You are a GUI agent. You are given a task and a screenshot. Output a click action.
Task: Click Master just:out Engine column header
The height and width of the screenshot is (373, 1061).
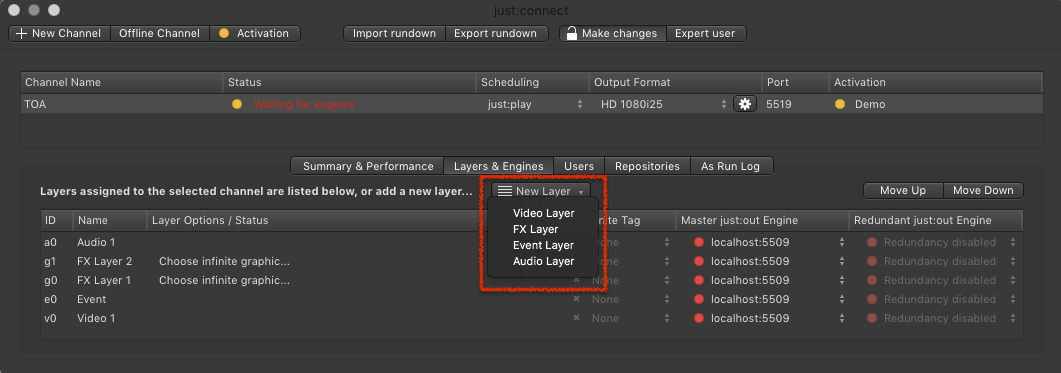(x=762, y=221)
